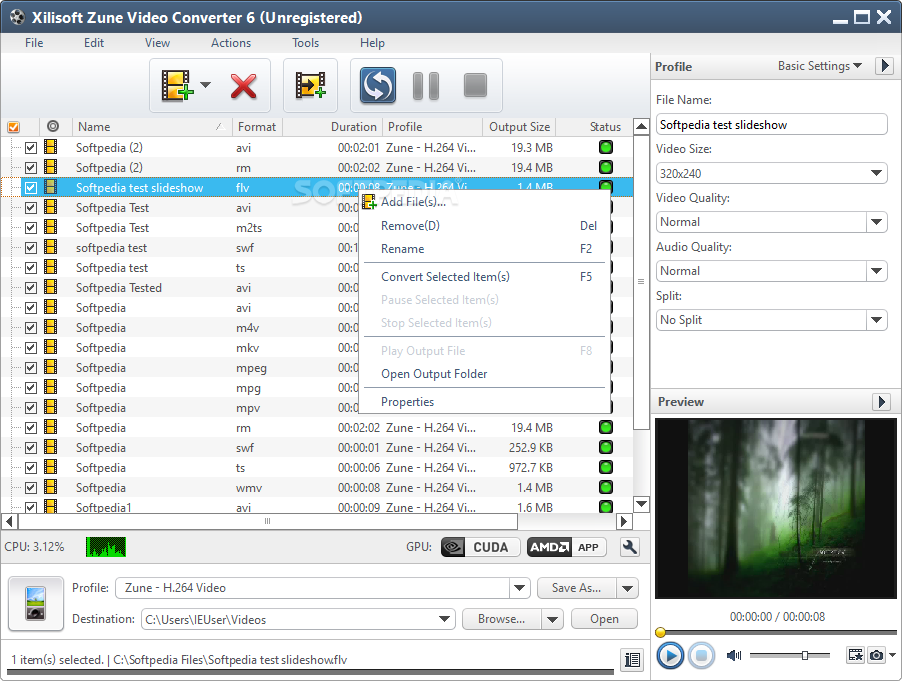Choose Open Output Folder from the context menu
Screen dimensions: 902x681
pyautogui.click(x=434, y=374)
